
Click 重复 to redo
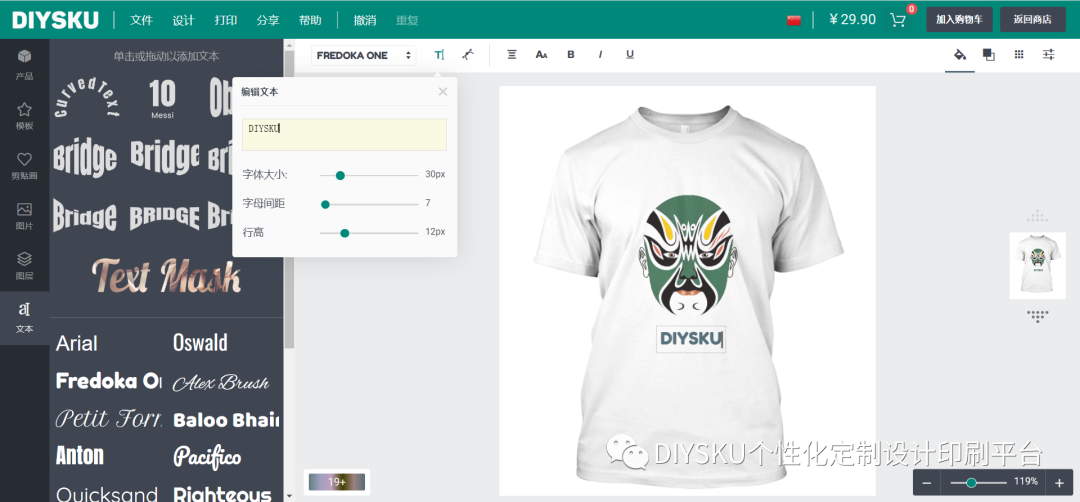click(x=407, y=20)
